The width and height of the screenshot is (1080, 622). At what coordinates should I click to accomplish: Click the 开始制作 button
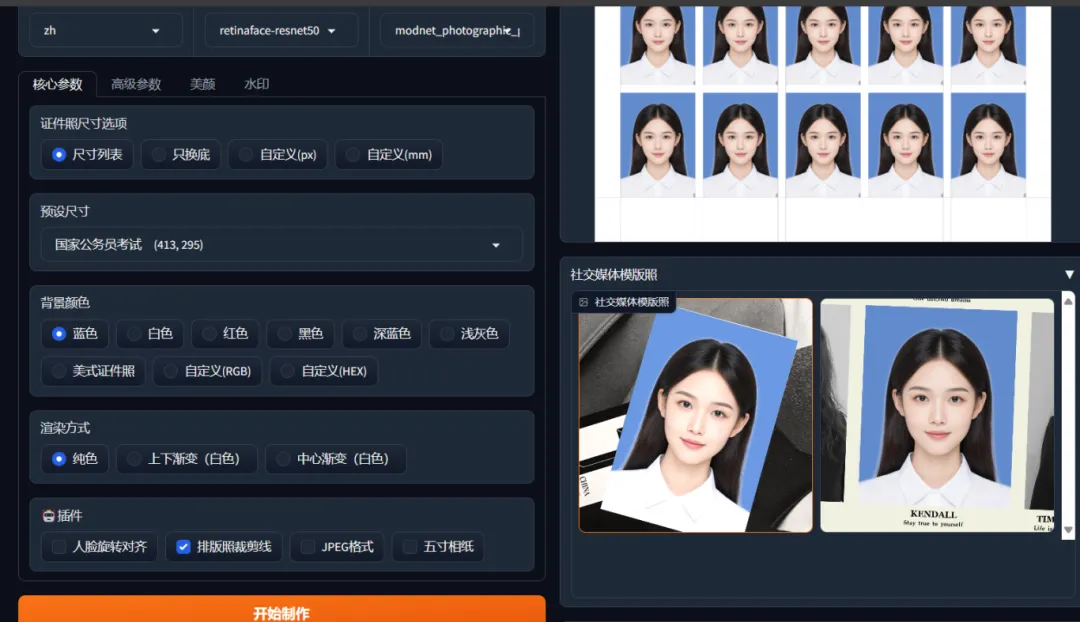point(281,612)
